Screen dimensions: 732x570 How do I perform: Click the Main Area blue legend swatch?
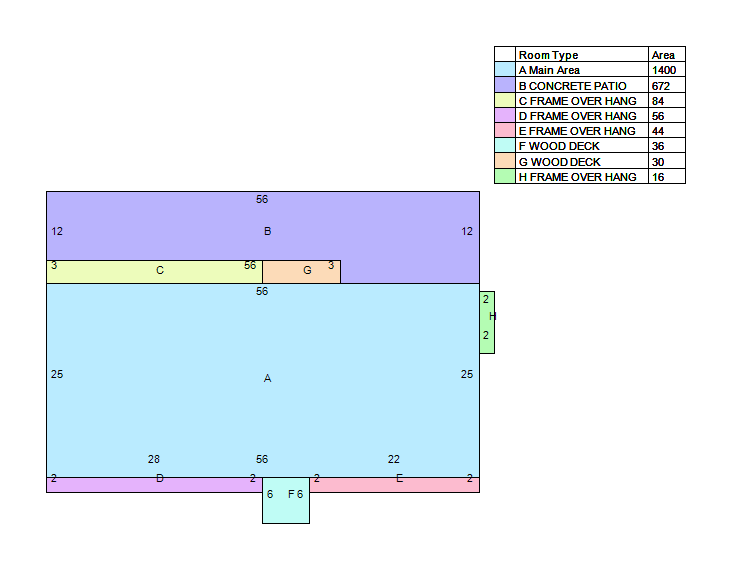[505, 70]
